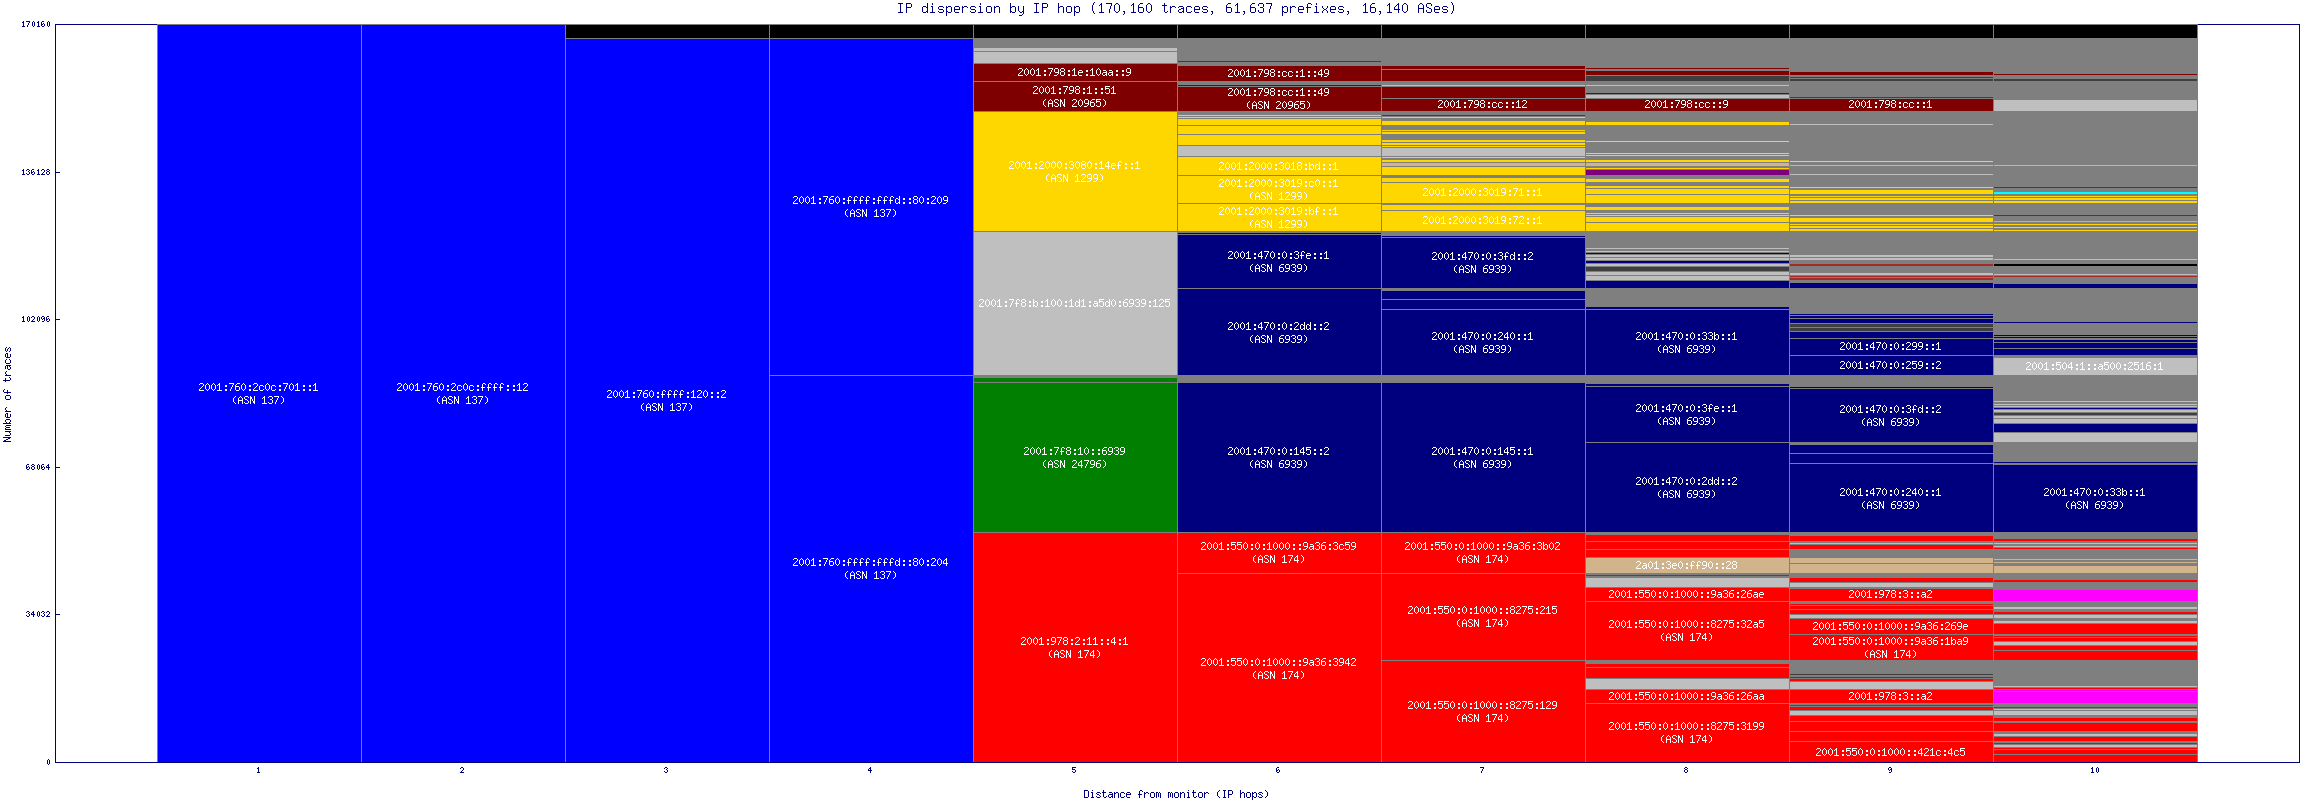Click red block 2001:550:0:1000::8275:3199
This screenshot has width=2300, height=800.
tap(1687, 732)
